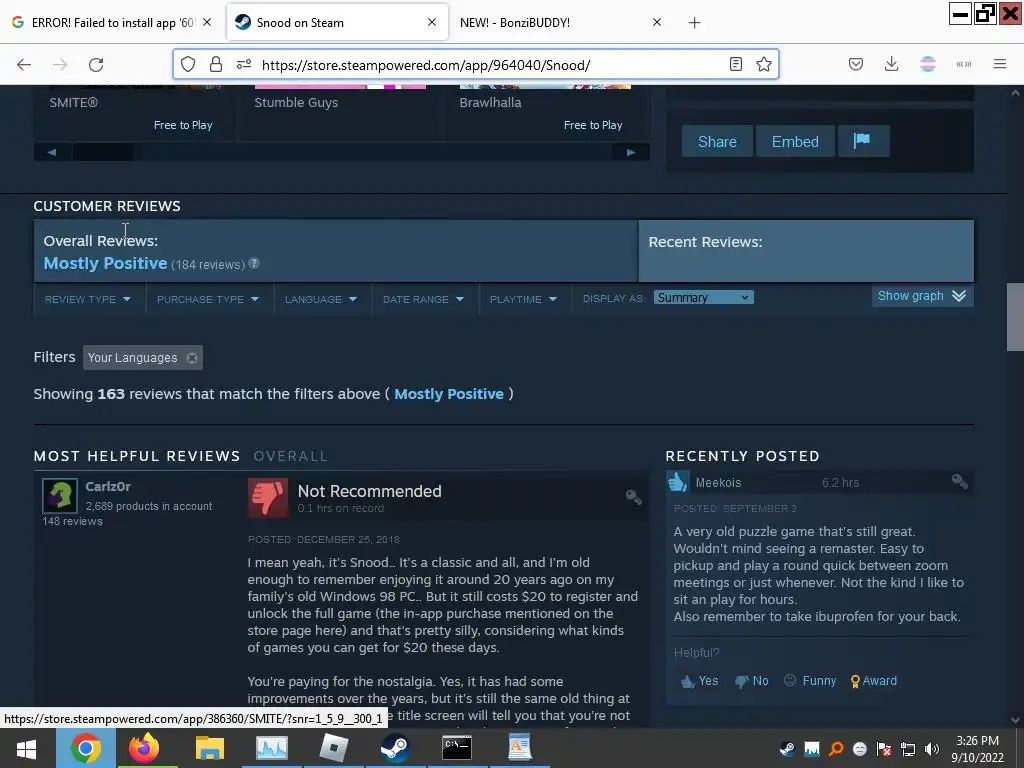The image size is (1024, 768).
Task: Expand the Purchase Type dropdown
Action: coord(208,299)
